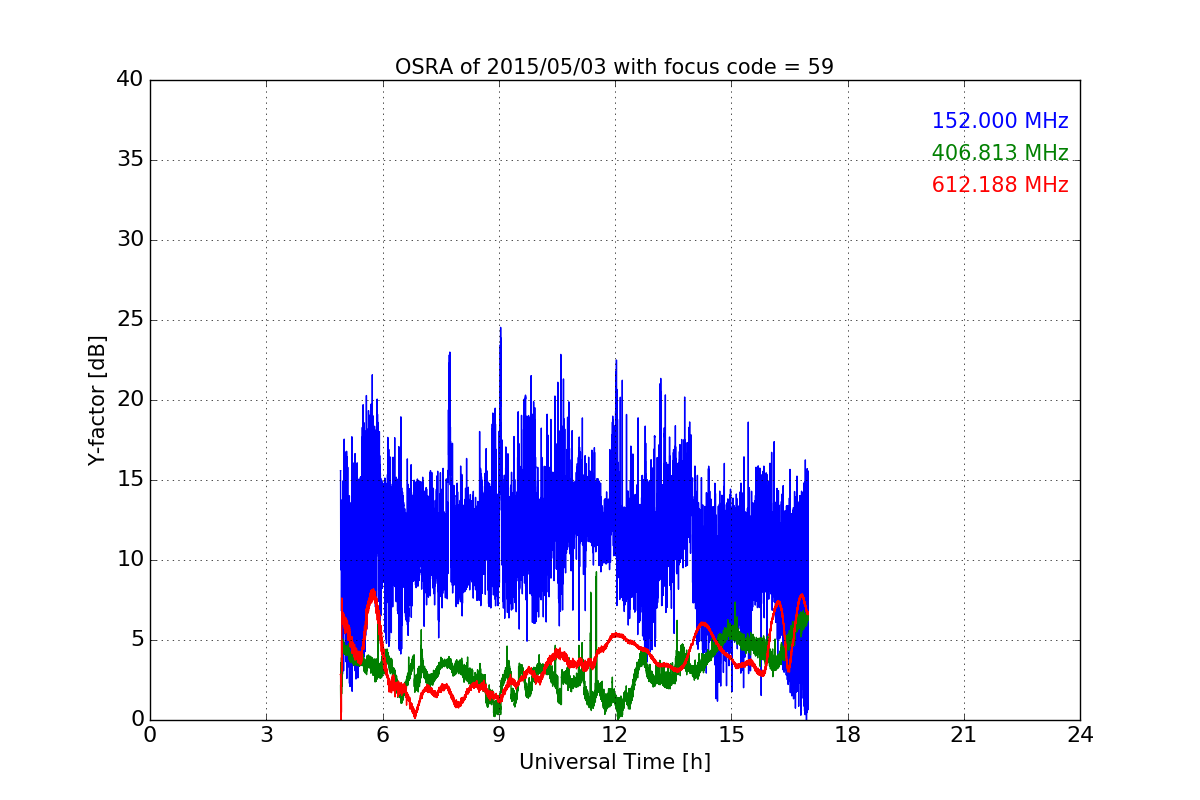Click the x-axis tick label 12

[615, 735]
